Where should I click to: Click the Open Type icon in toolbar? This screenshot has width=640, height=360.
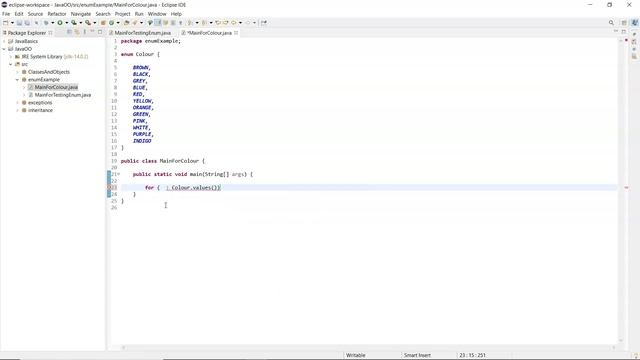[127, 23]
